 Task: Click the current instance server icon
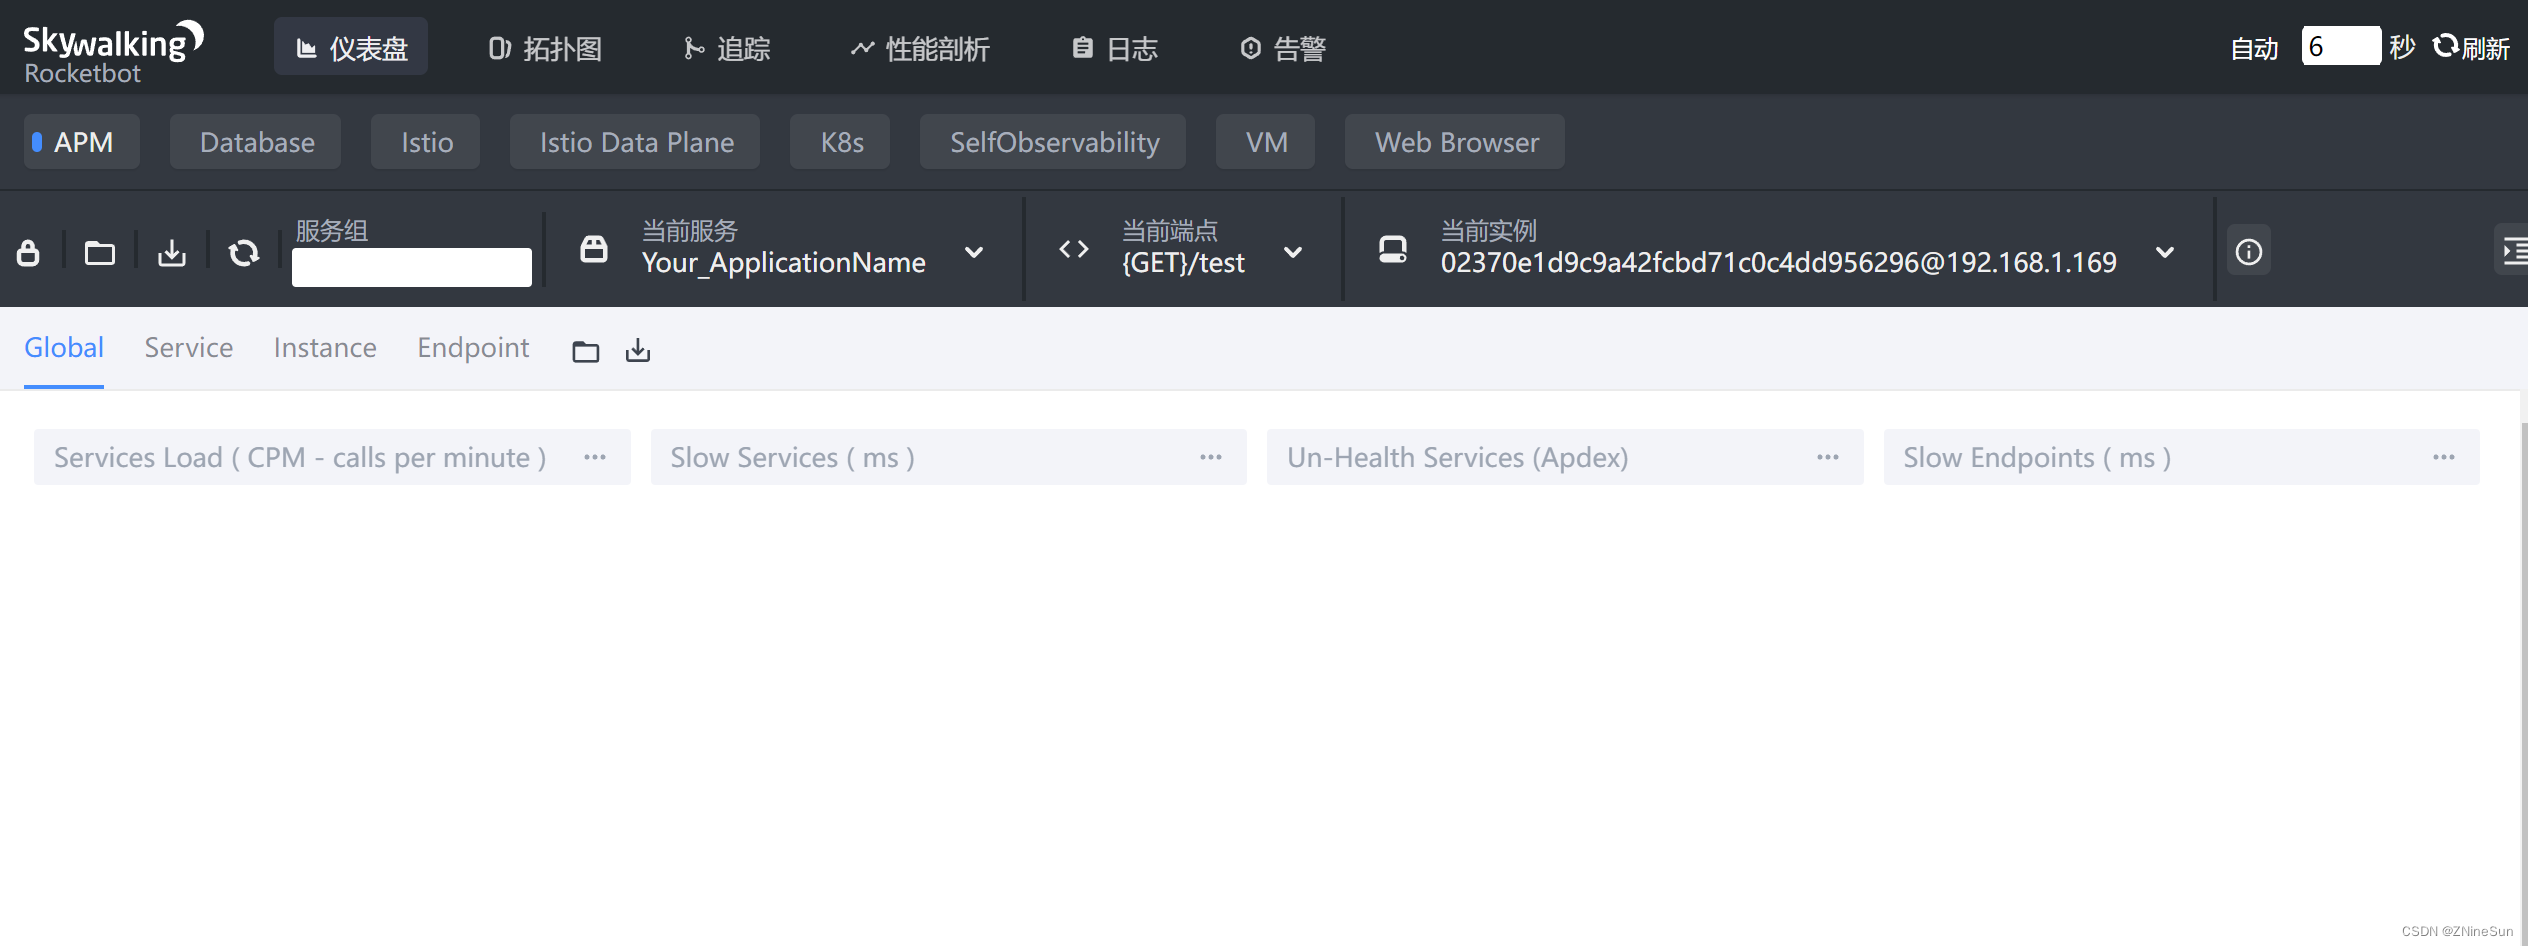pyautogui.click(x=1392, y=249)
